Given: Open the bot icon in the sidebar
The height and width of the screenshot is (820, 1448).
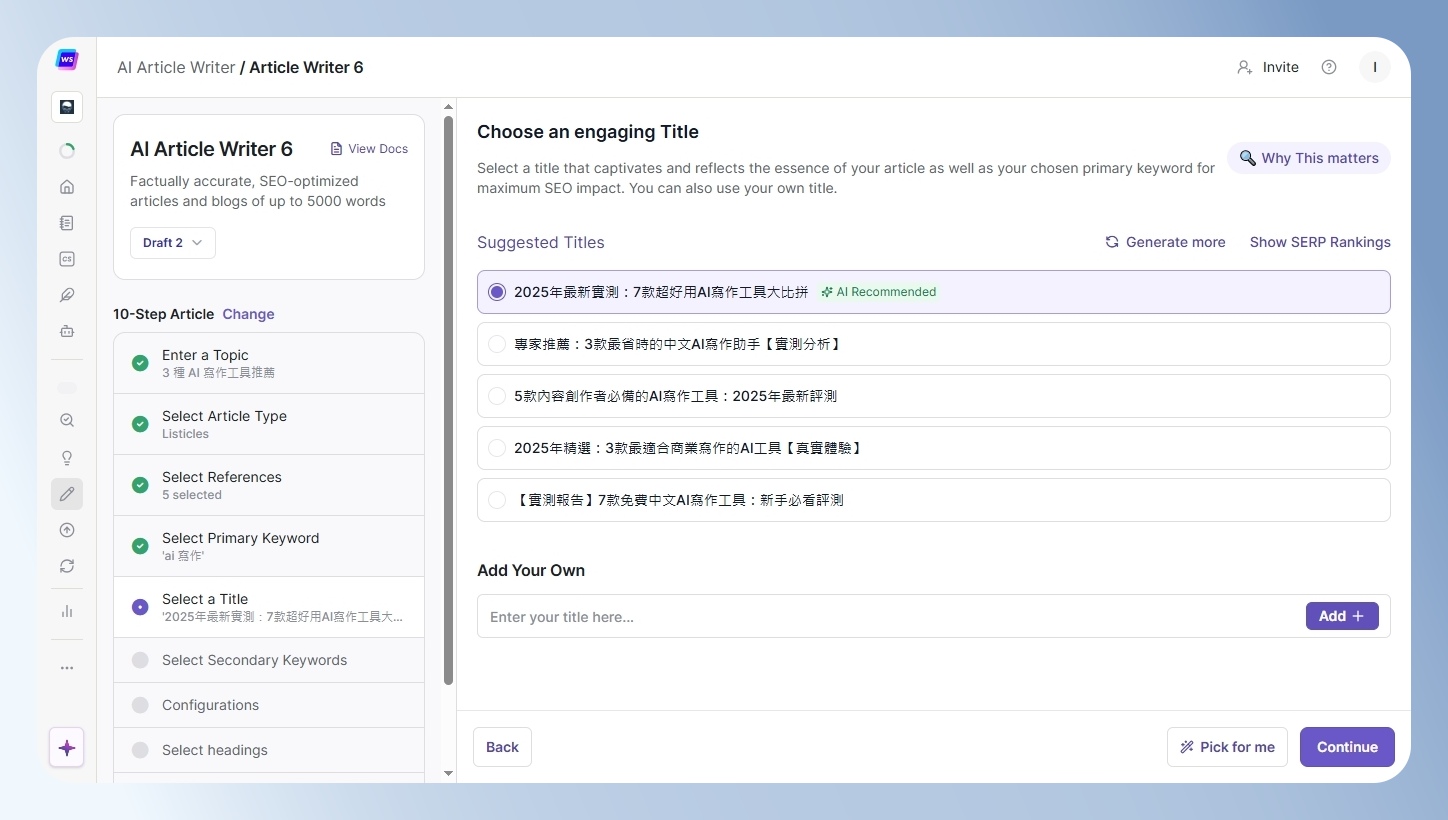Looking at the screenshot, I should 67,331.
